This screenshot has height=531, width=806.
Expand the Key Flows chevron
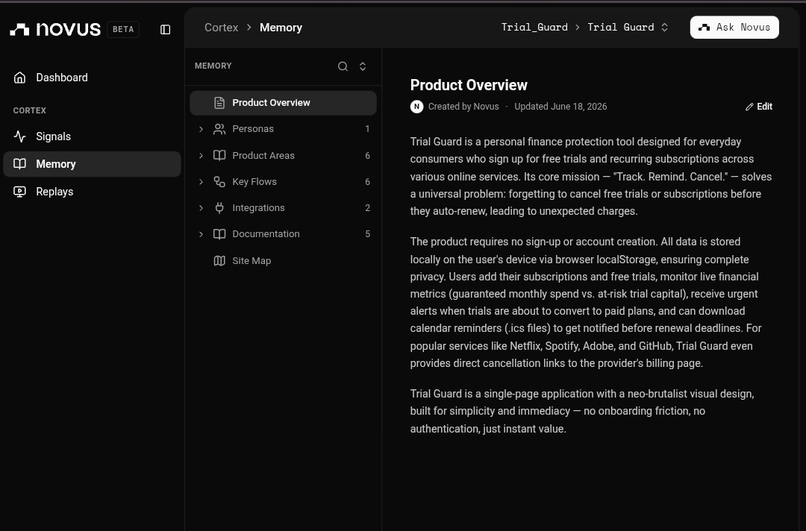(201, 181)
